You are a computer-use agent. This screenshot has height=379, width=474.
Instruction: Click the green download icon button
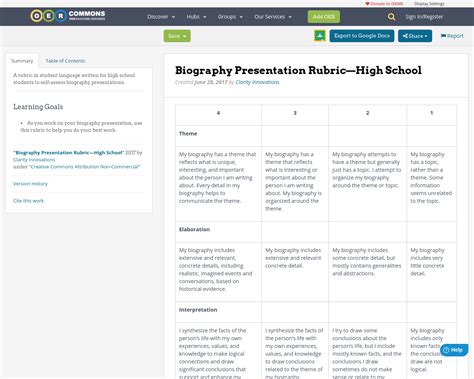coord(320,36)
